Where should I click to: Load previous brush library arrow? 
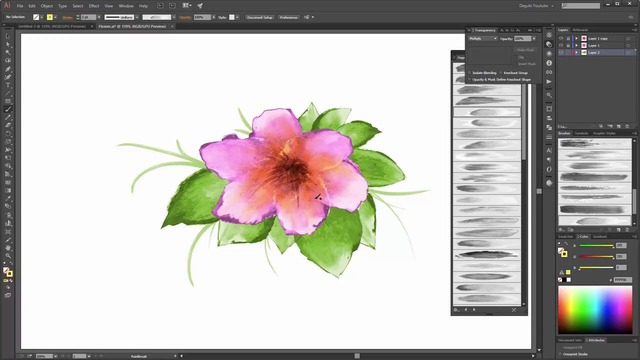tap(466, 310)
